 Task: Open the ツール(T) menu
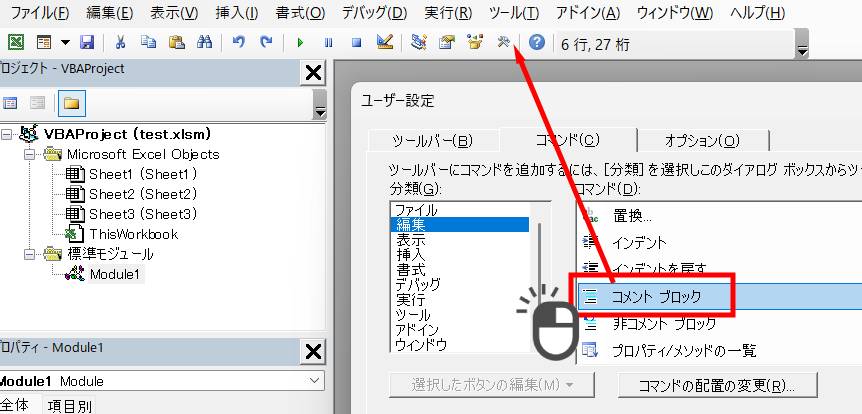pyautogui.click(x=513, y=13)
